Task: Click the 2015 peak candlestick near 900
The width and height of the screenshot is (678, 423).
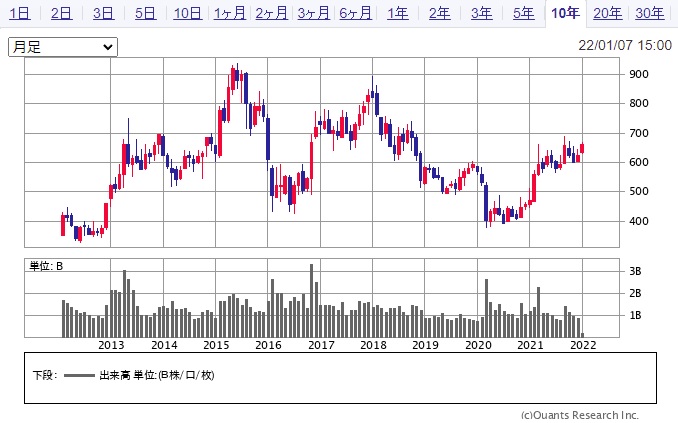Action: click(233, 80)
